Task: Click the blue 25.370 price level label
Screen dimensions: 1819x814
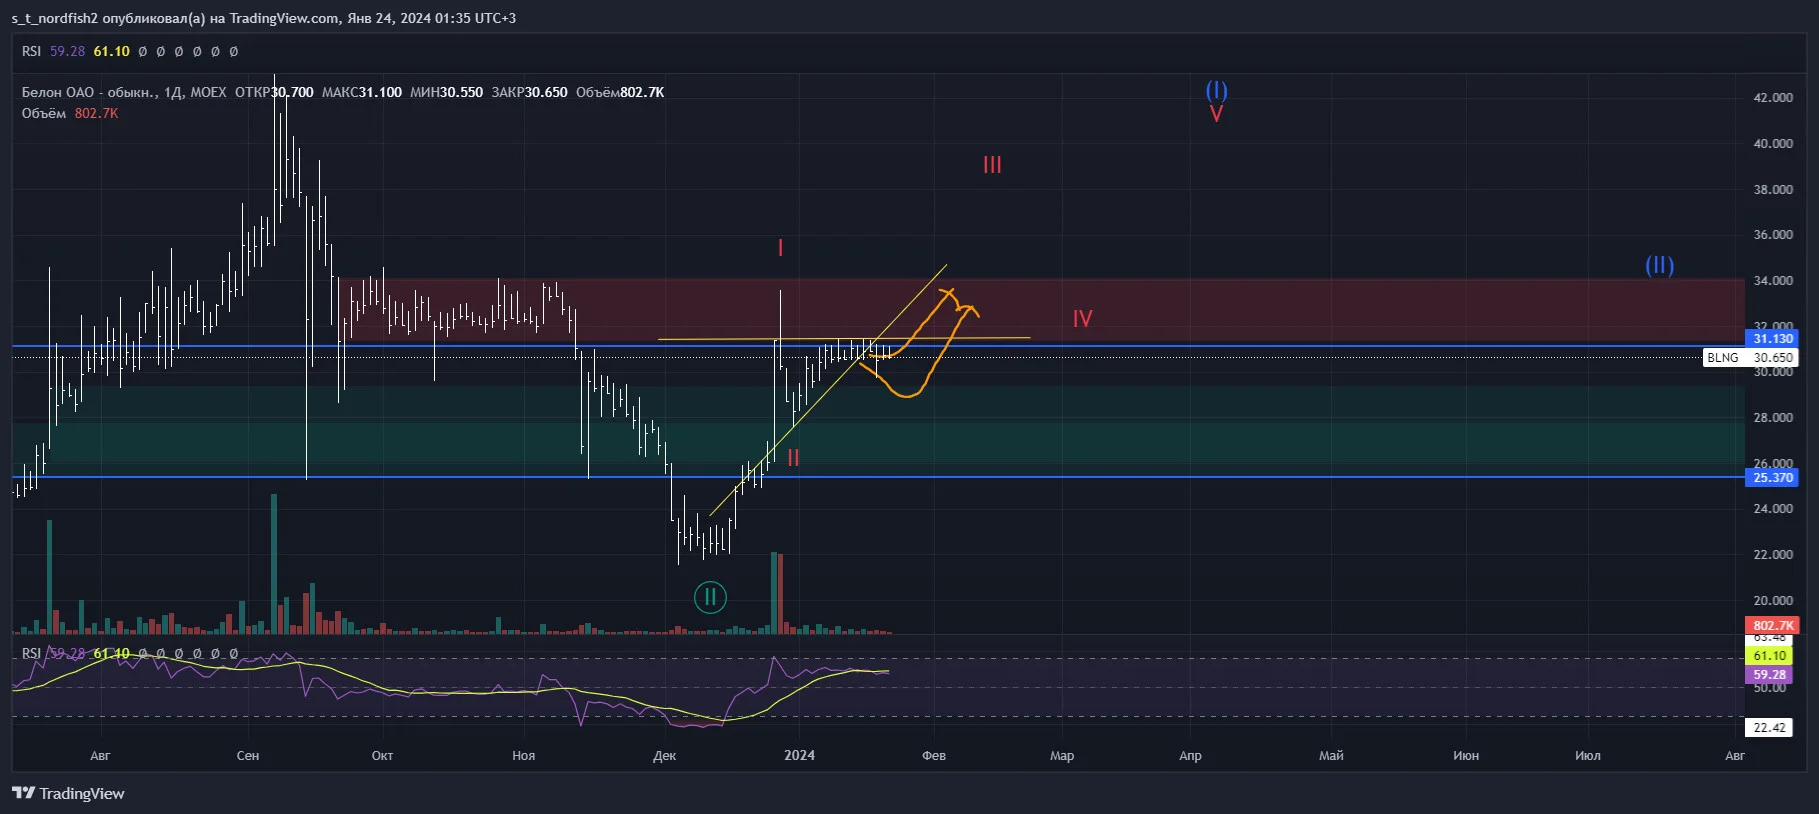Action: [x=1772, y=478]
